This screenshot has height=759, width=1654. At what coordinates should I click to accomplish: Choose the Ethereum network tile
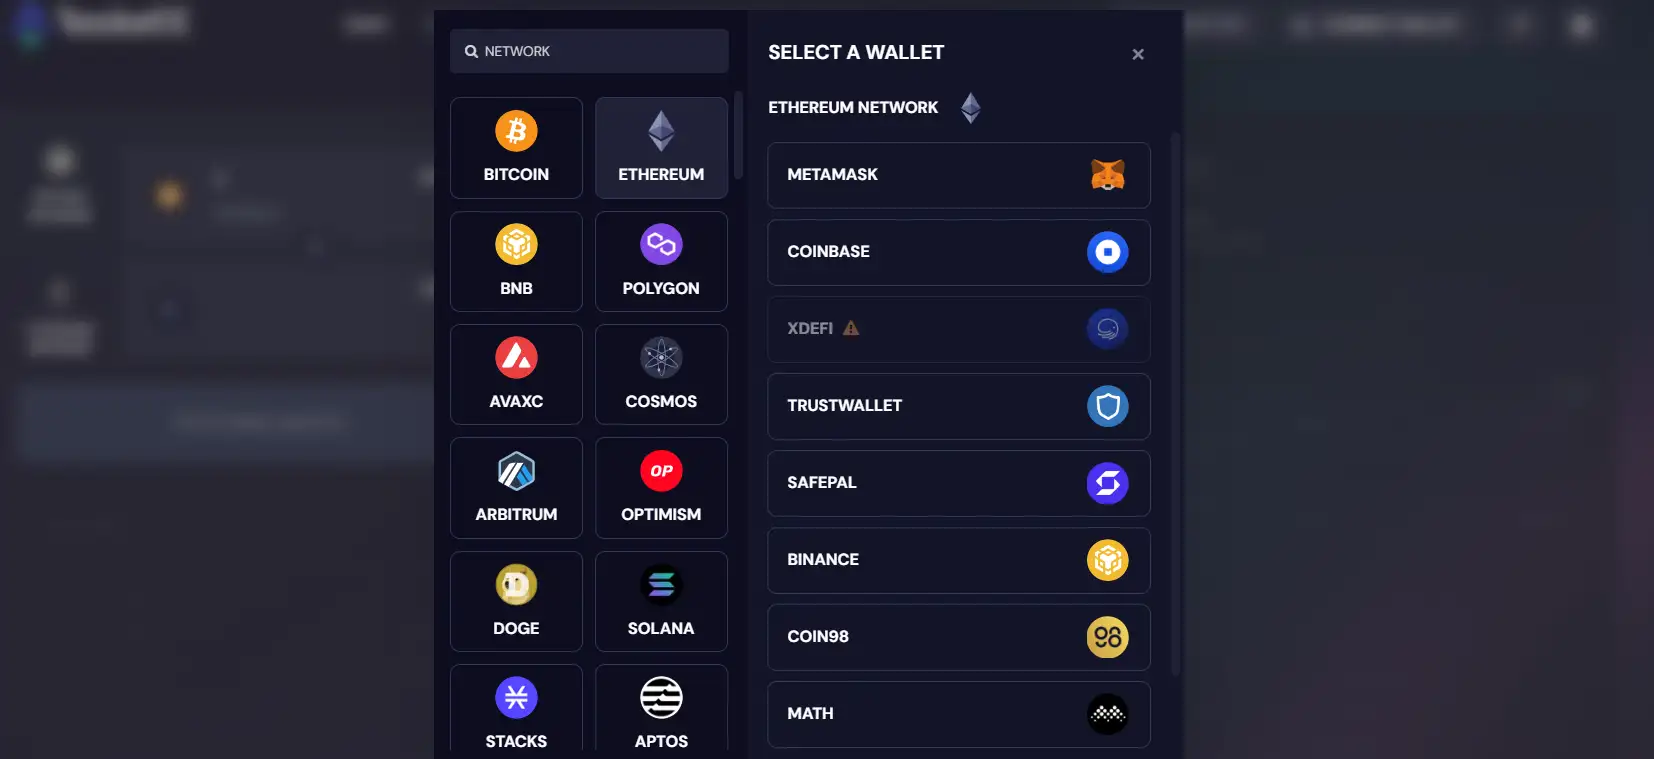click(661, 148)
